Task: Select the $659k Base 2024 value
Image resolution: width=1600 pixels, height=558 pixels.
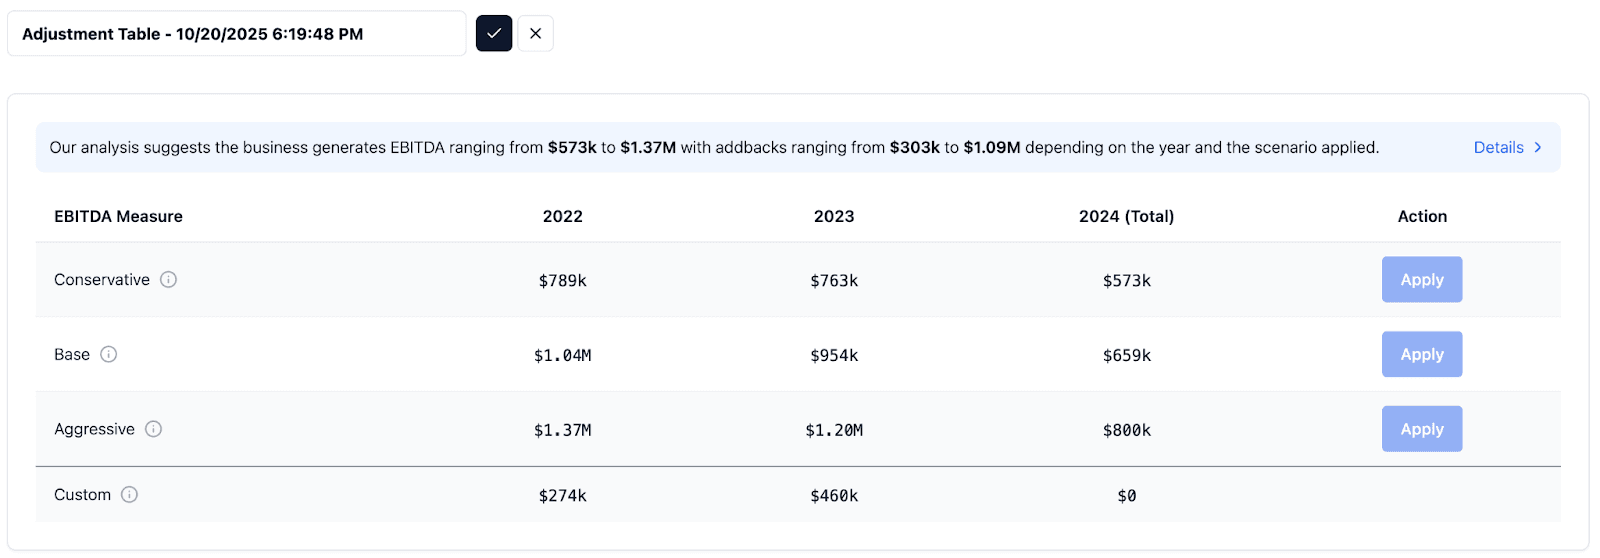Action: 1127,356
